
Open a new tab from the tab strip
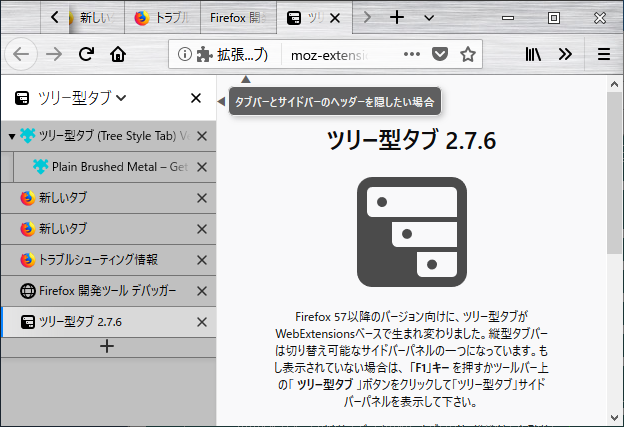coord(397,18)
